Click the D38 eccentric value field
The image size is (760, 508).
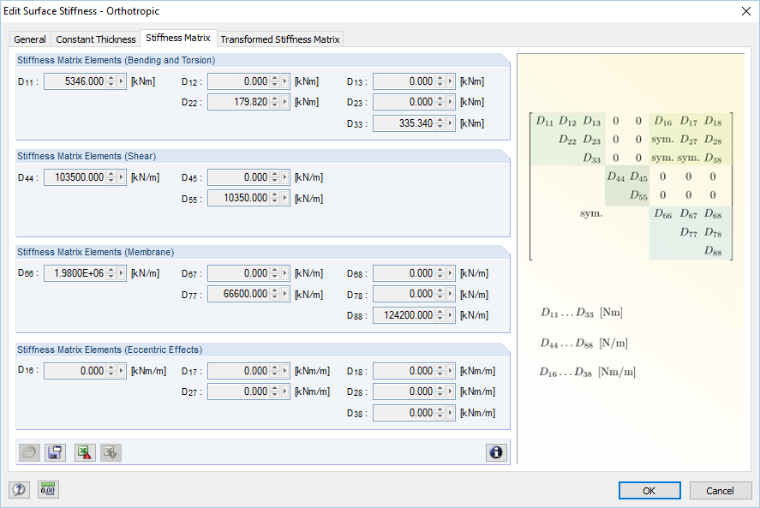(404, 413)
